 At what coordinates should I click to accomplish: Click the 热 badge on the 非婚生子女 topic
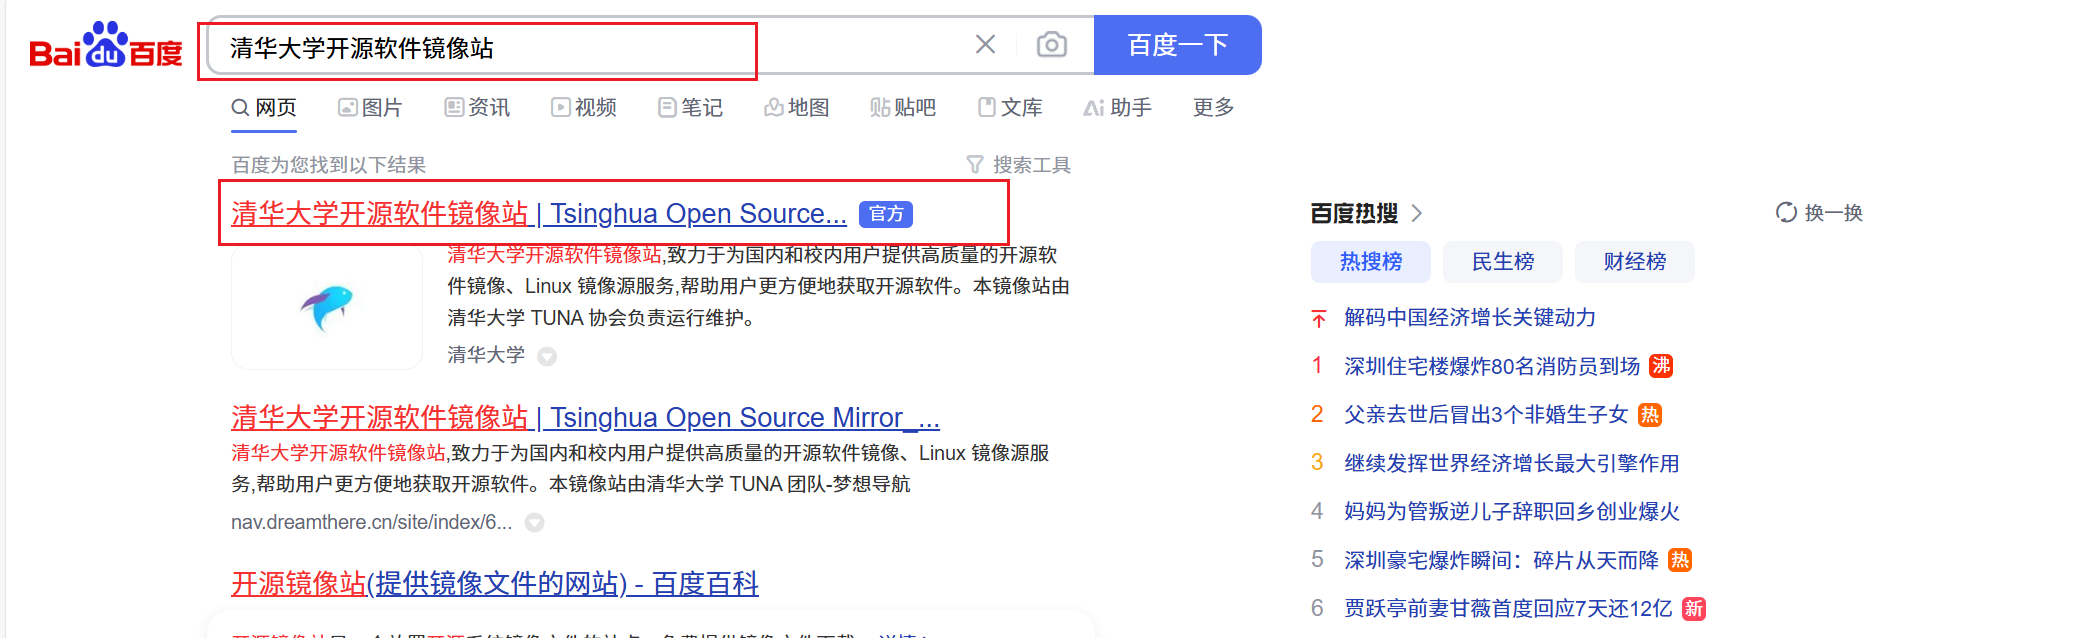pyautogui.click(x=1650, y=415)
